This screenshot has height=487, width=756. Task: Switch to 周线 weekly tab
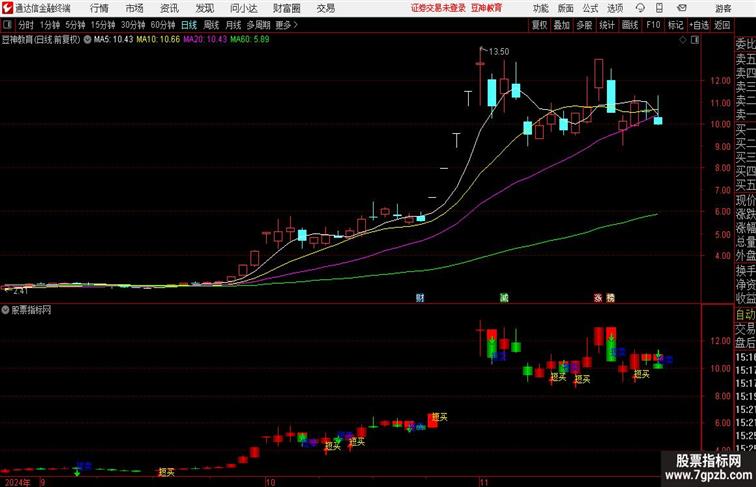click(211, 25)
